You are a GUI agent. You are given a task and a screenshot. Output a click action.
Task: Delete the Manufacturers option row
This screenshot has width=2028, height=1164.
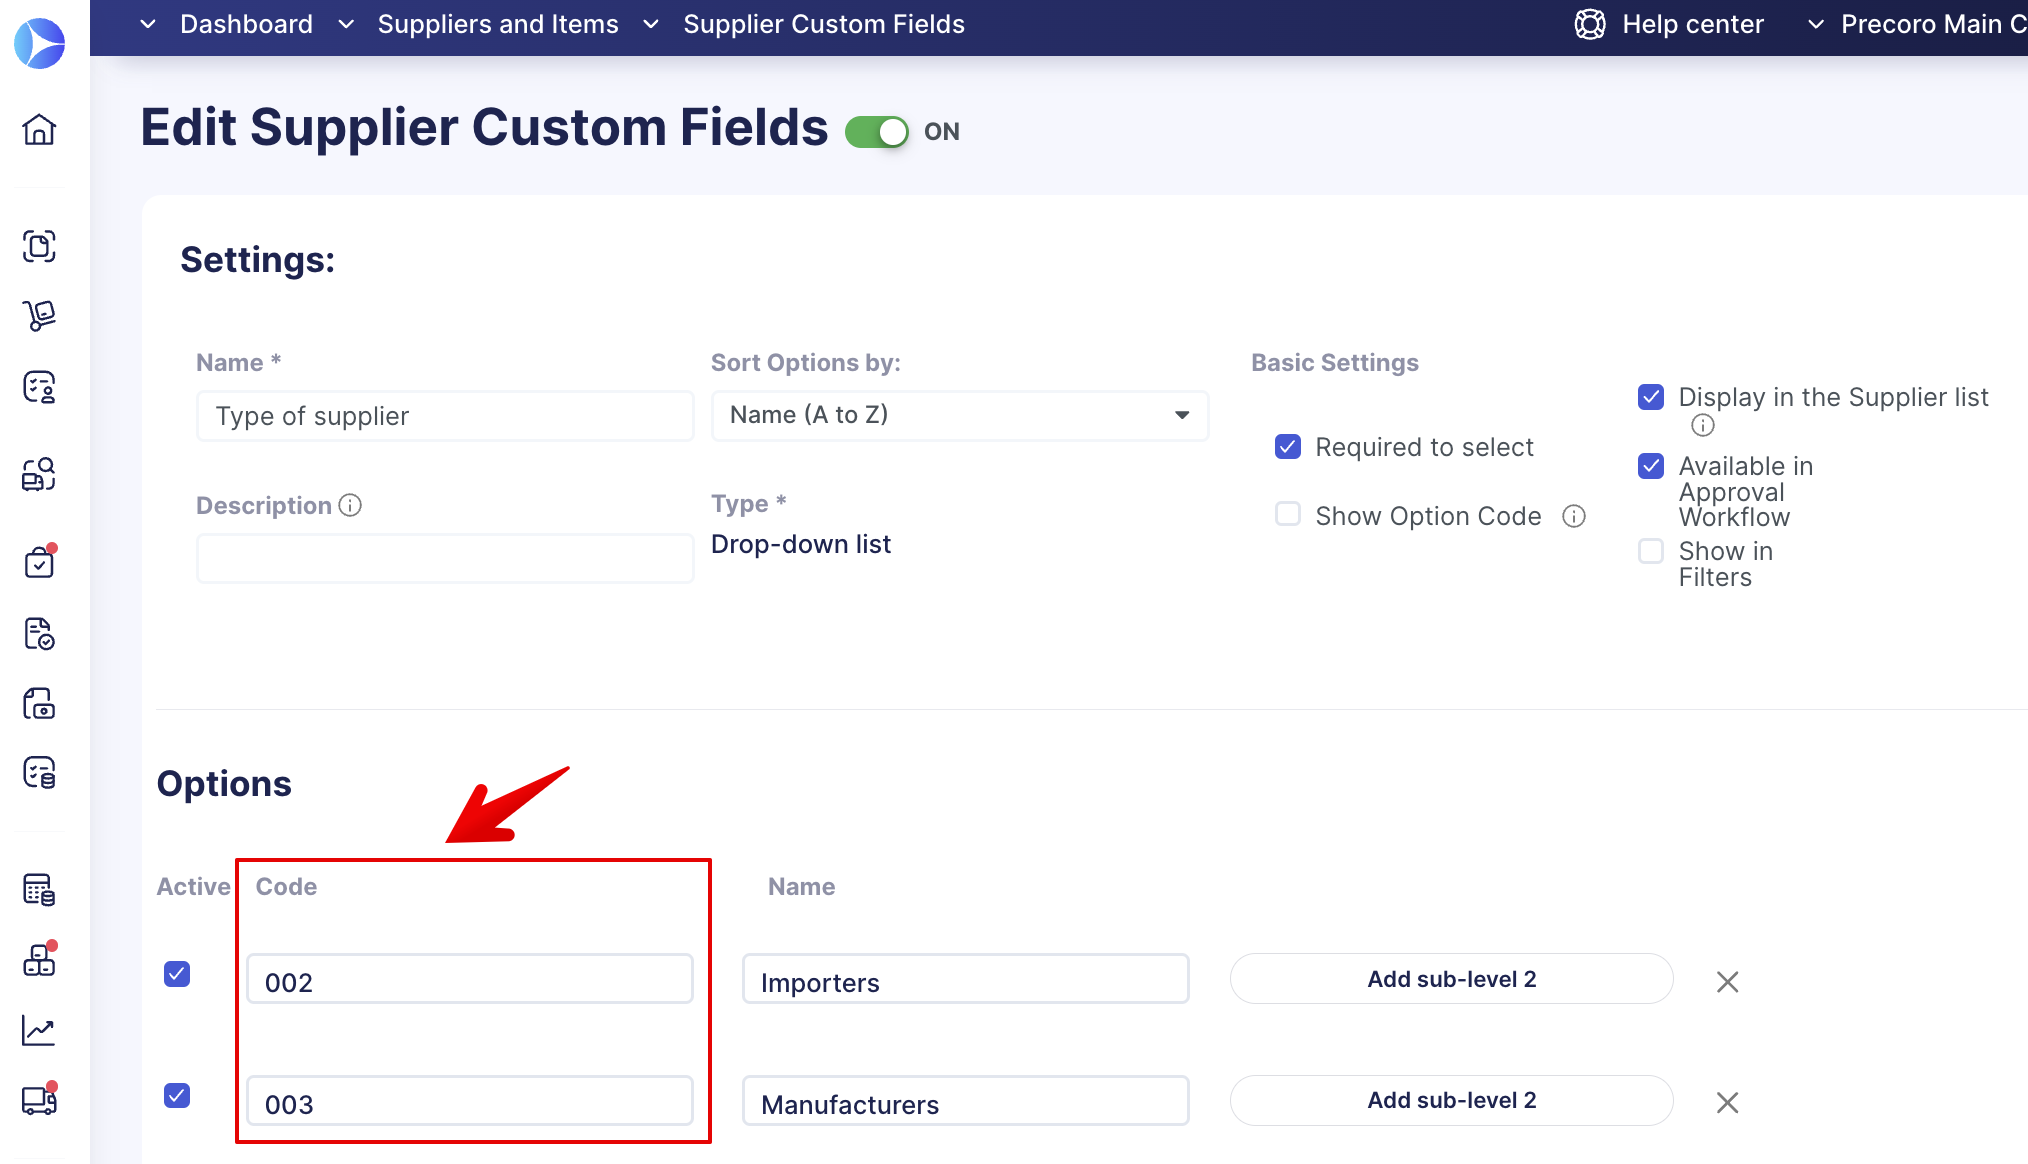(1727, 1103)
